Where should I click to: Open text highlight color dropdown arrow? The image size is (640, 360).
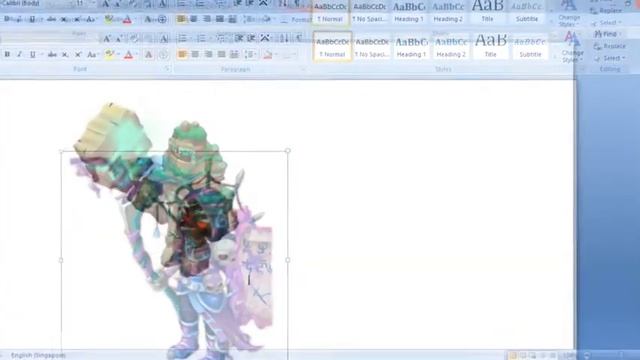pyautogui.click(x=118, y=54)
